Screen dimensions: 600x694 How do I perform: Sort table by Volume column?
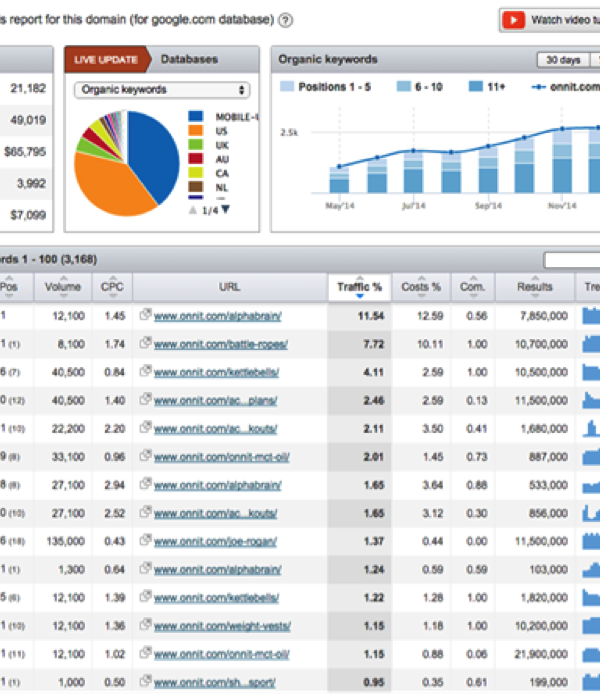[63, 288]
